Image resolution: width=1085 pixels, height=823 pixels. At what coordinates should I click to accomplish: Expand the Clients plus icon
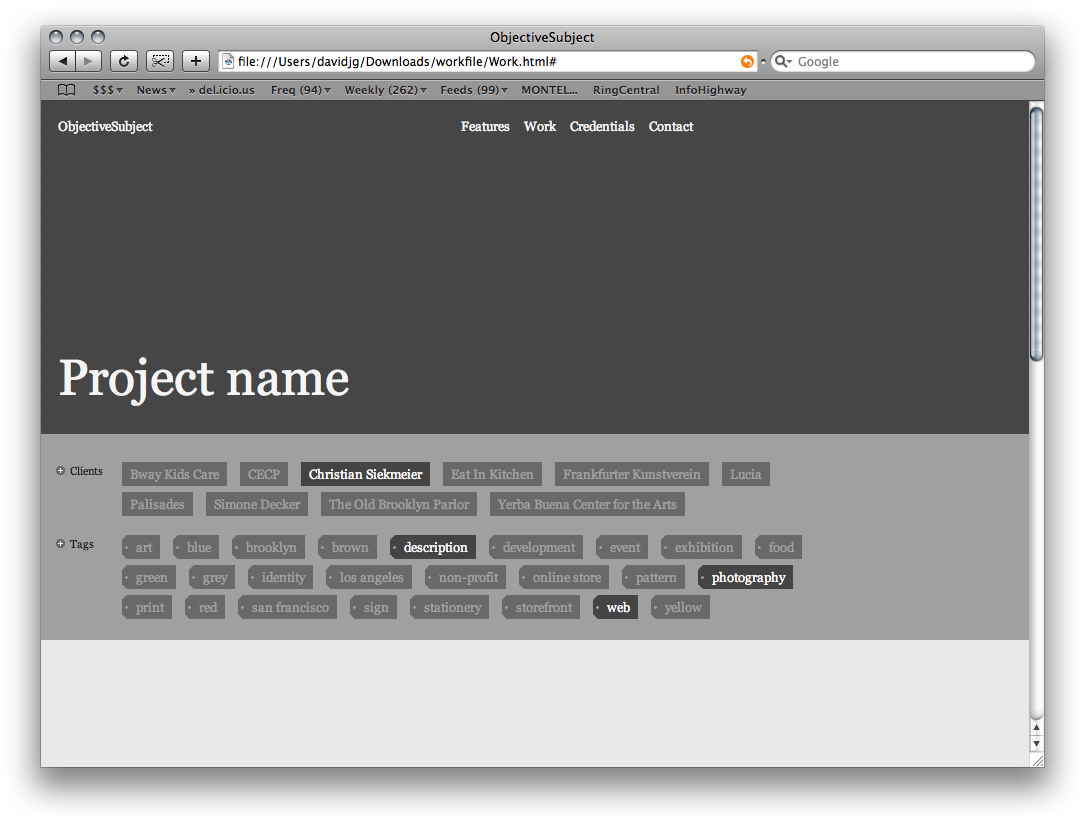click(x=60, y=471)
